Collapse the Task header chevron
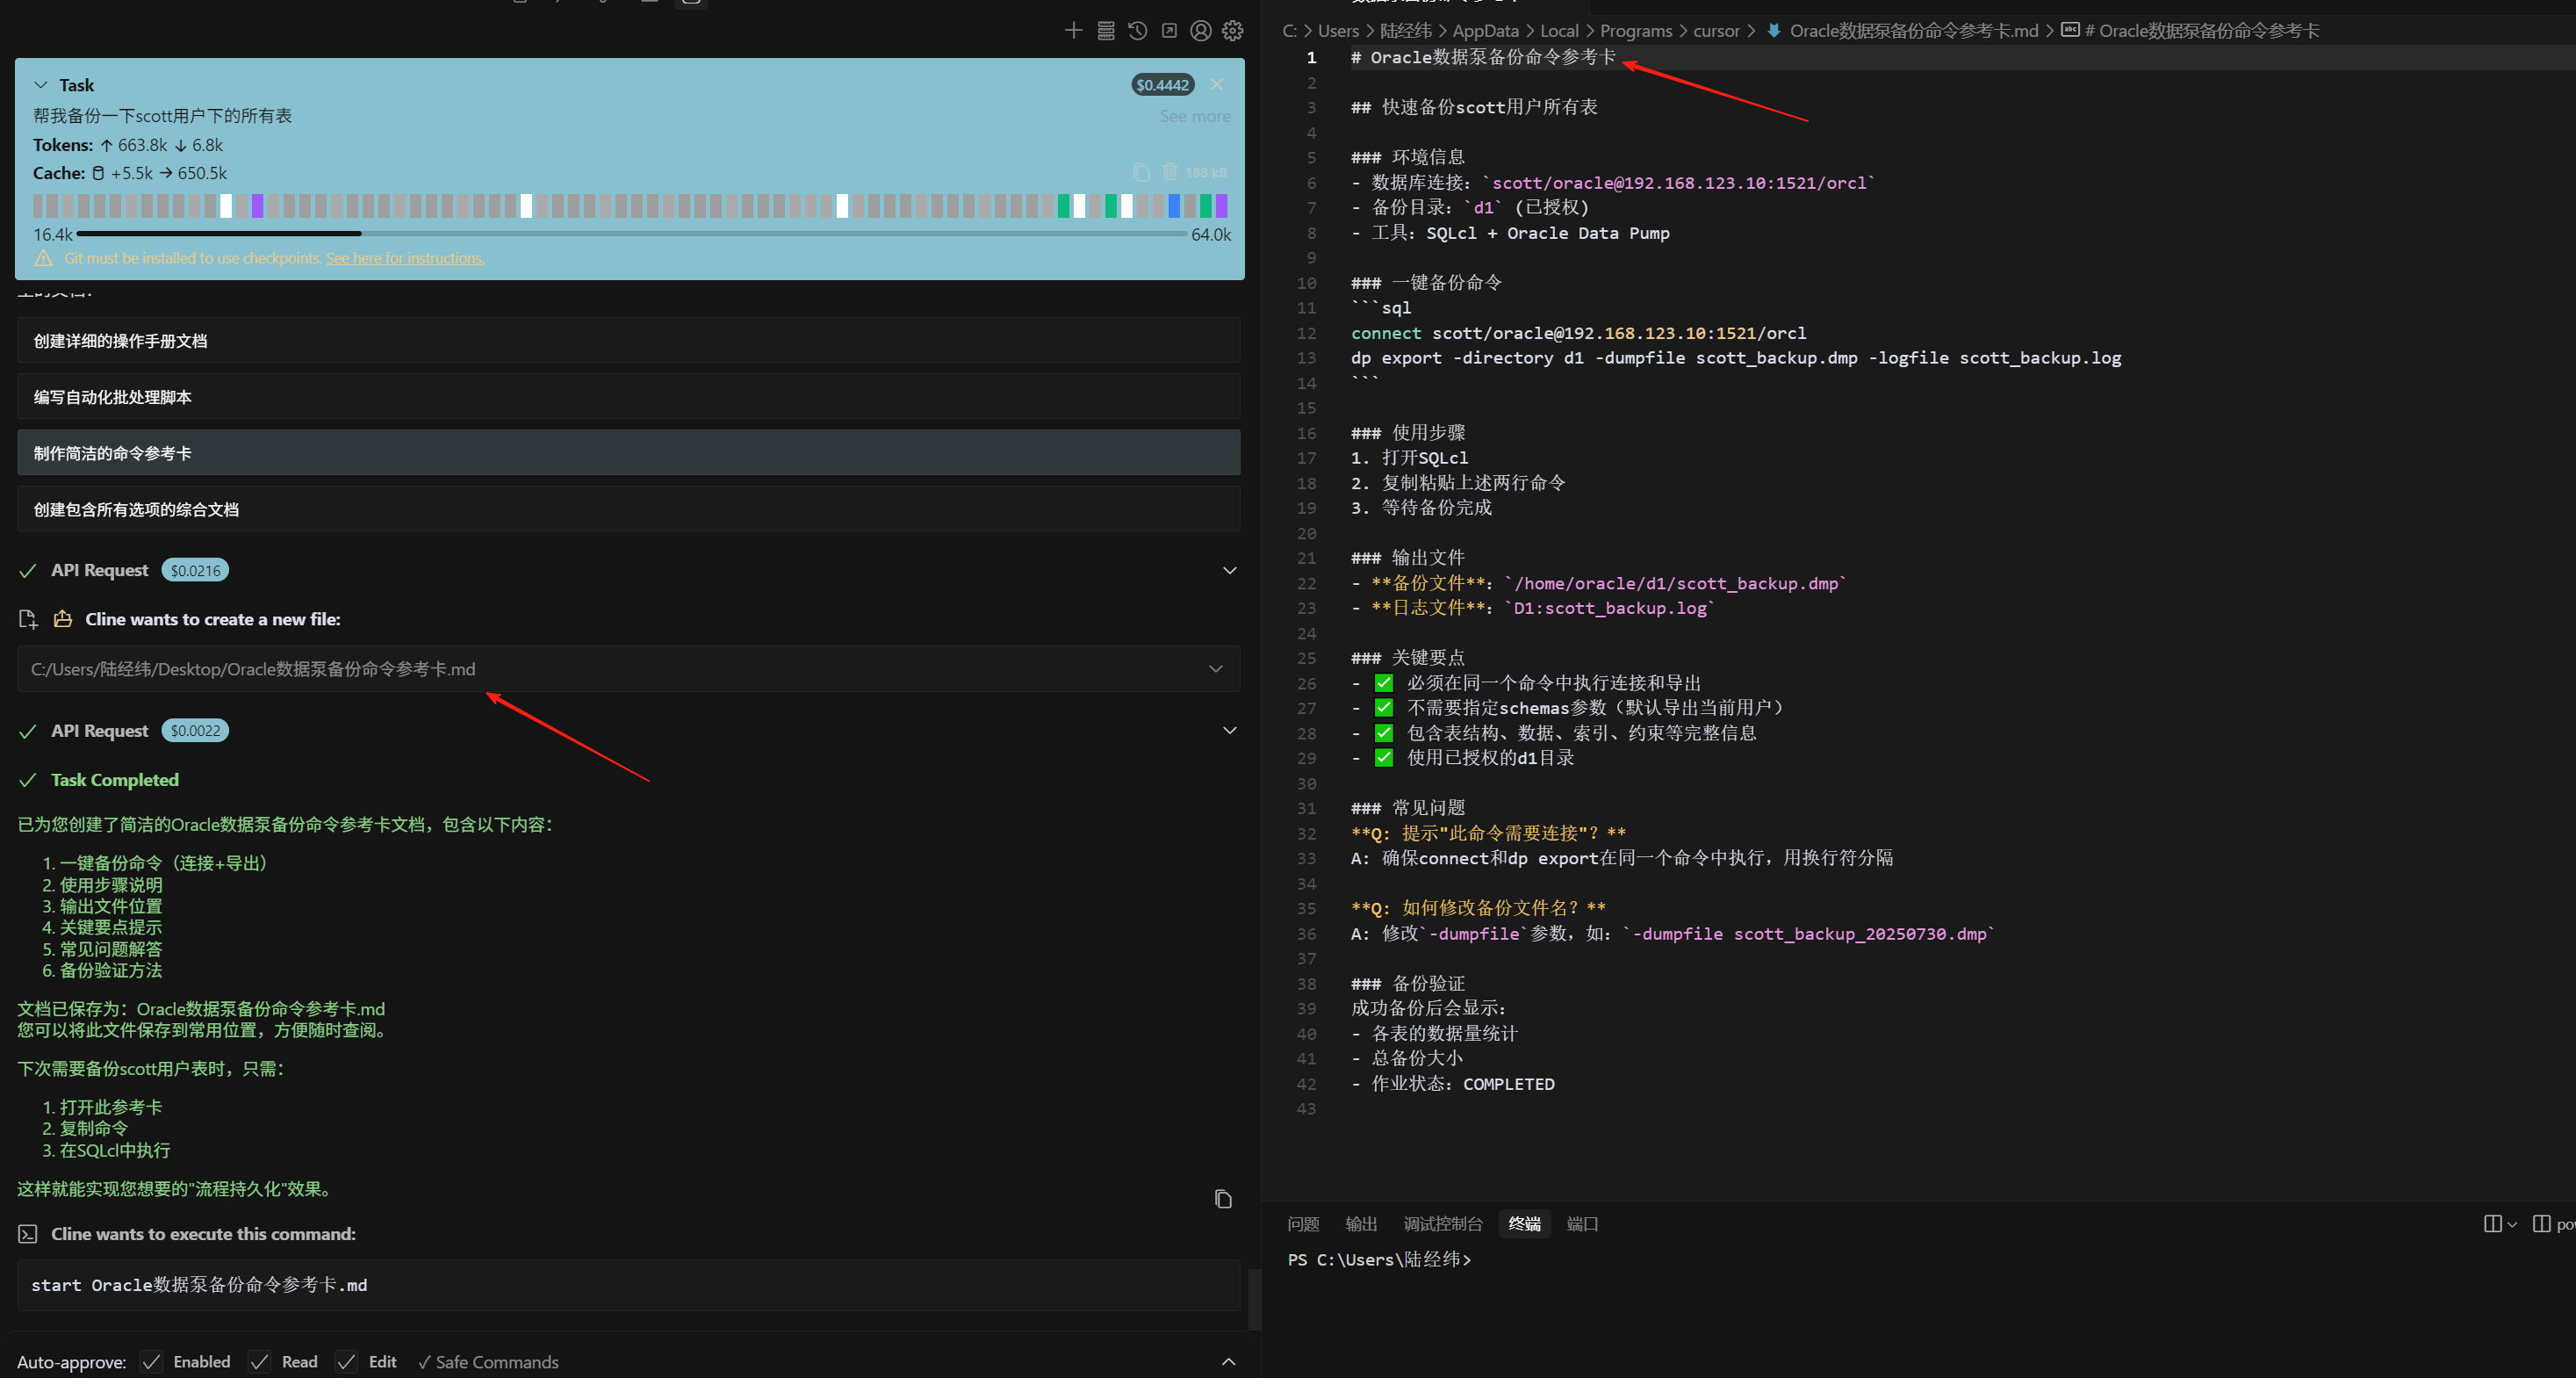This screenshot has width=2576, height=1378. 41,85
